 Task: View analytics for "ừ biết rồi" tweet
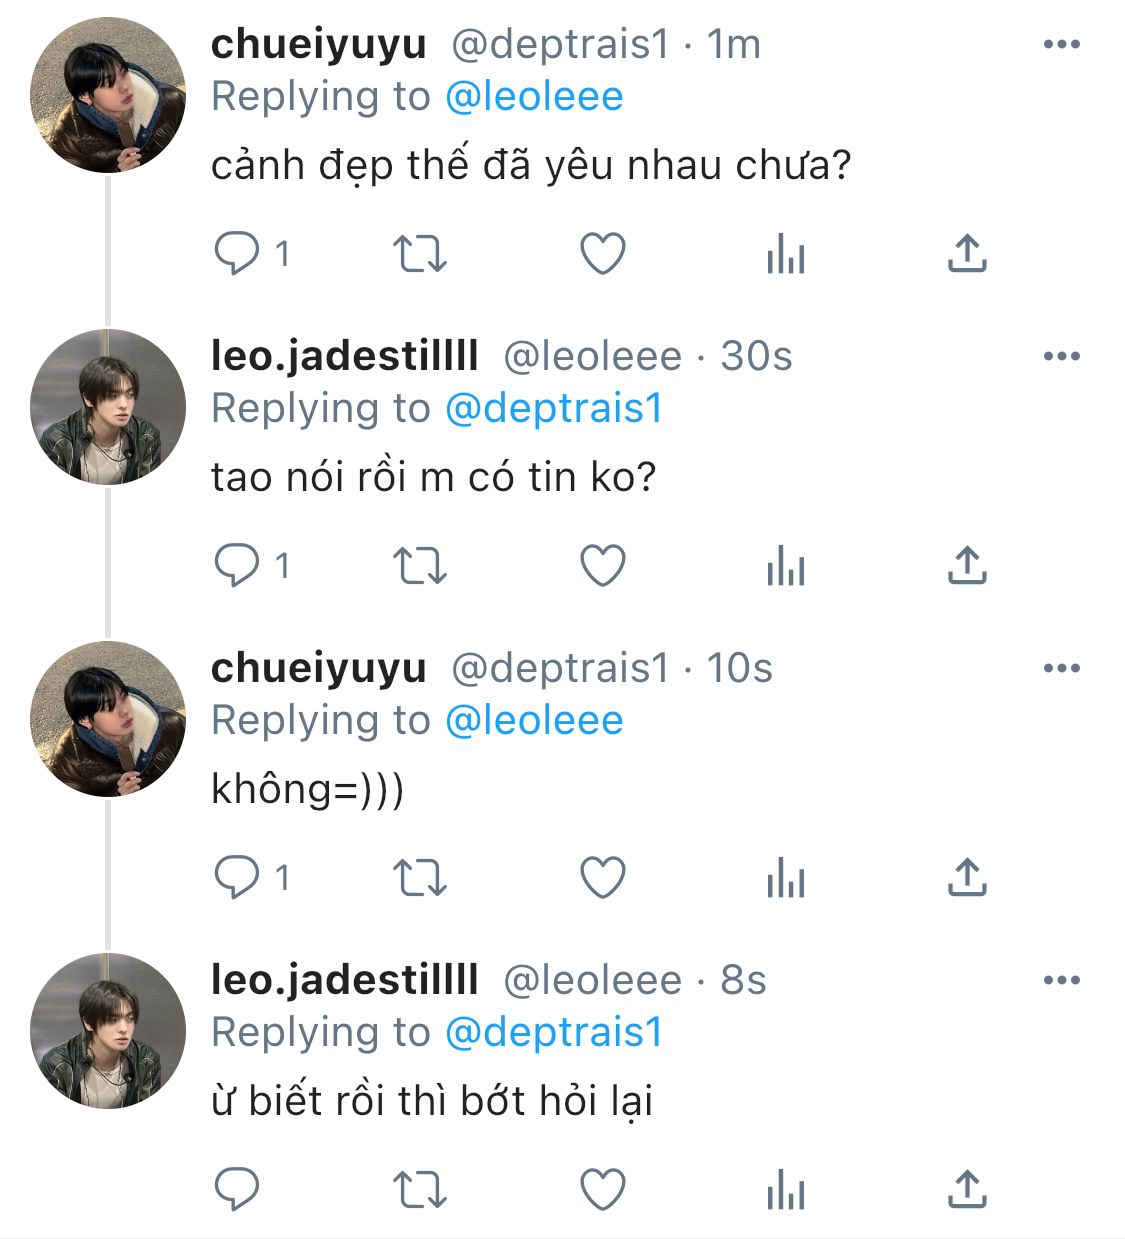click(785, 1191)
